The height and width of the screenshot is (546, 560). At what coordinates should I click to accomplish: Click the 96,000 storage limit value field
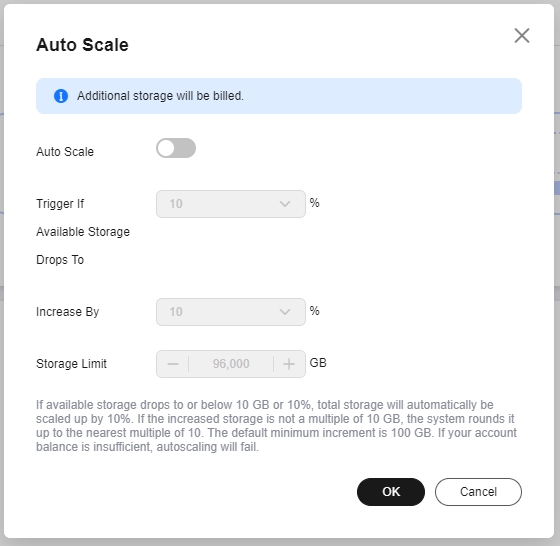pos(231,364)
